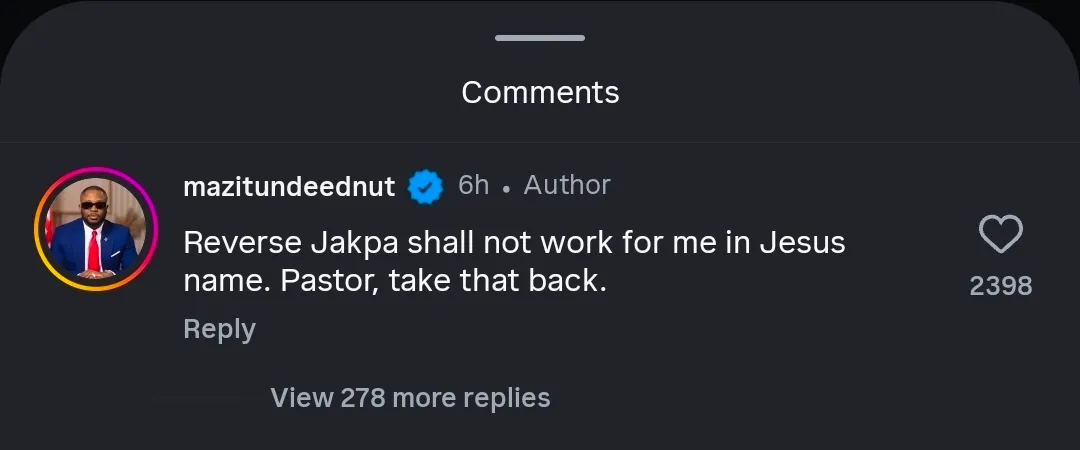
Task: Click the dark backdrop corner above the sheet
Action: pyautogui.click(x=15, y=15)
